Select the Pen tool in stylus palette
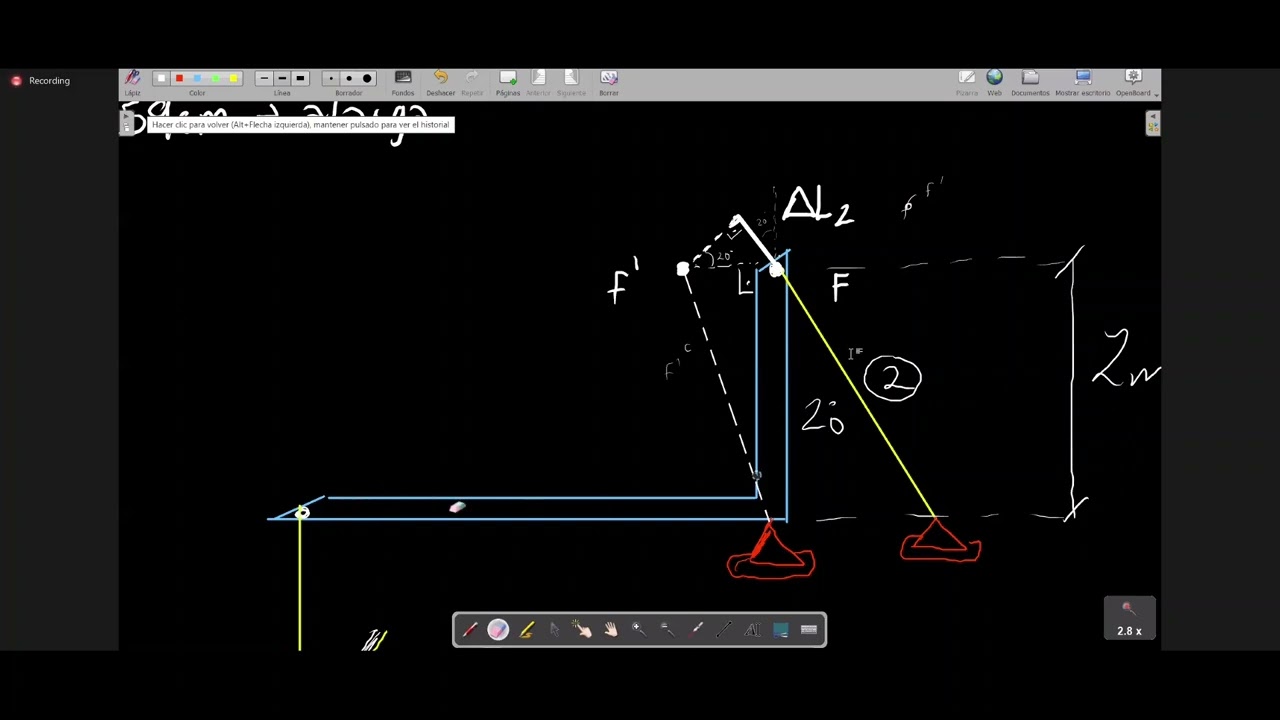 [470, 630]
